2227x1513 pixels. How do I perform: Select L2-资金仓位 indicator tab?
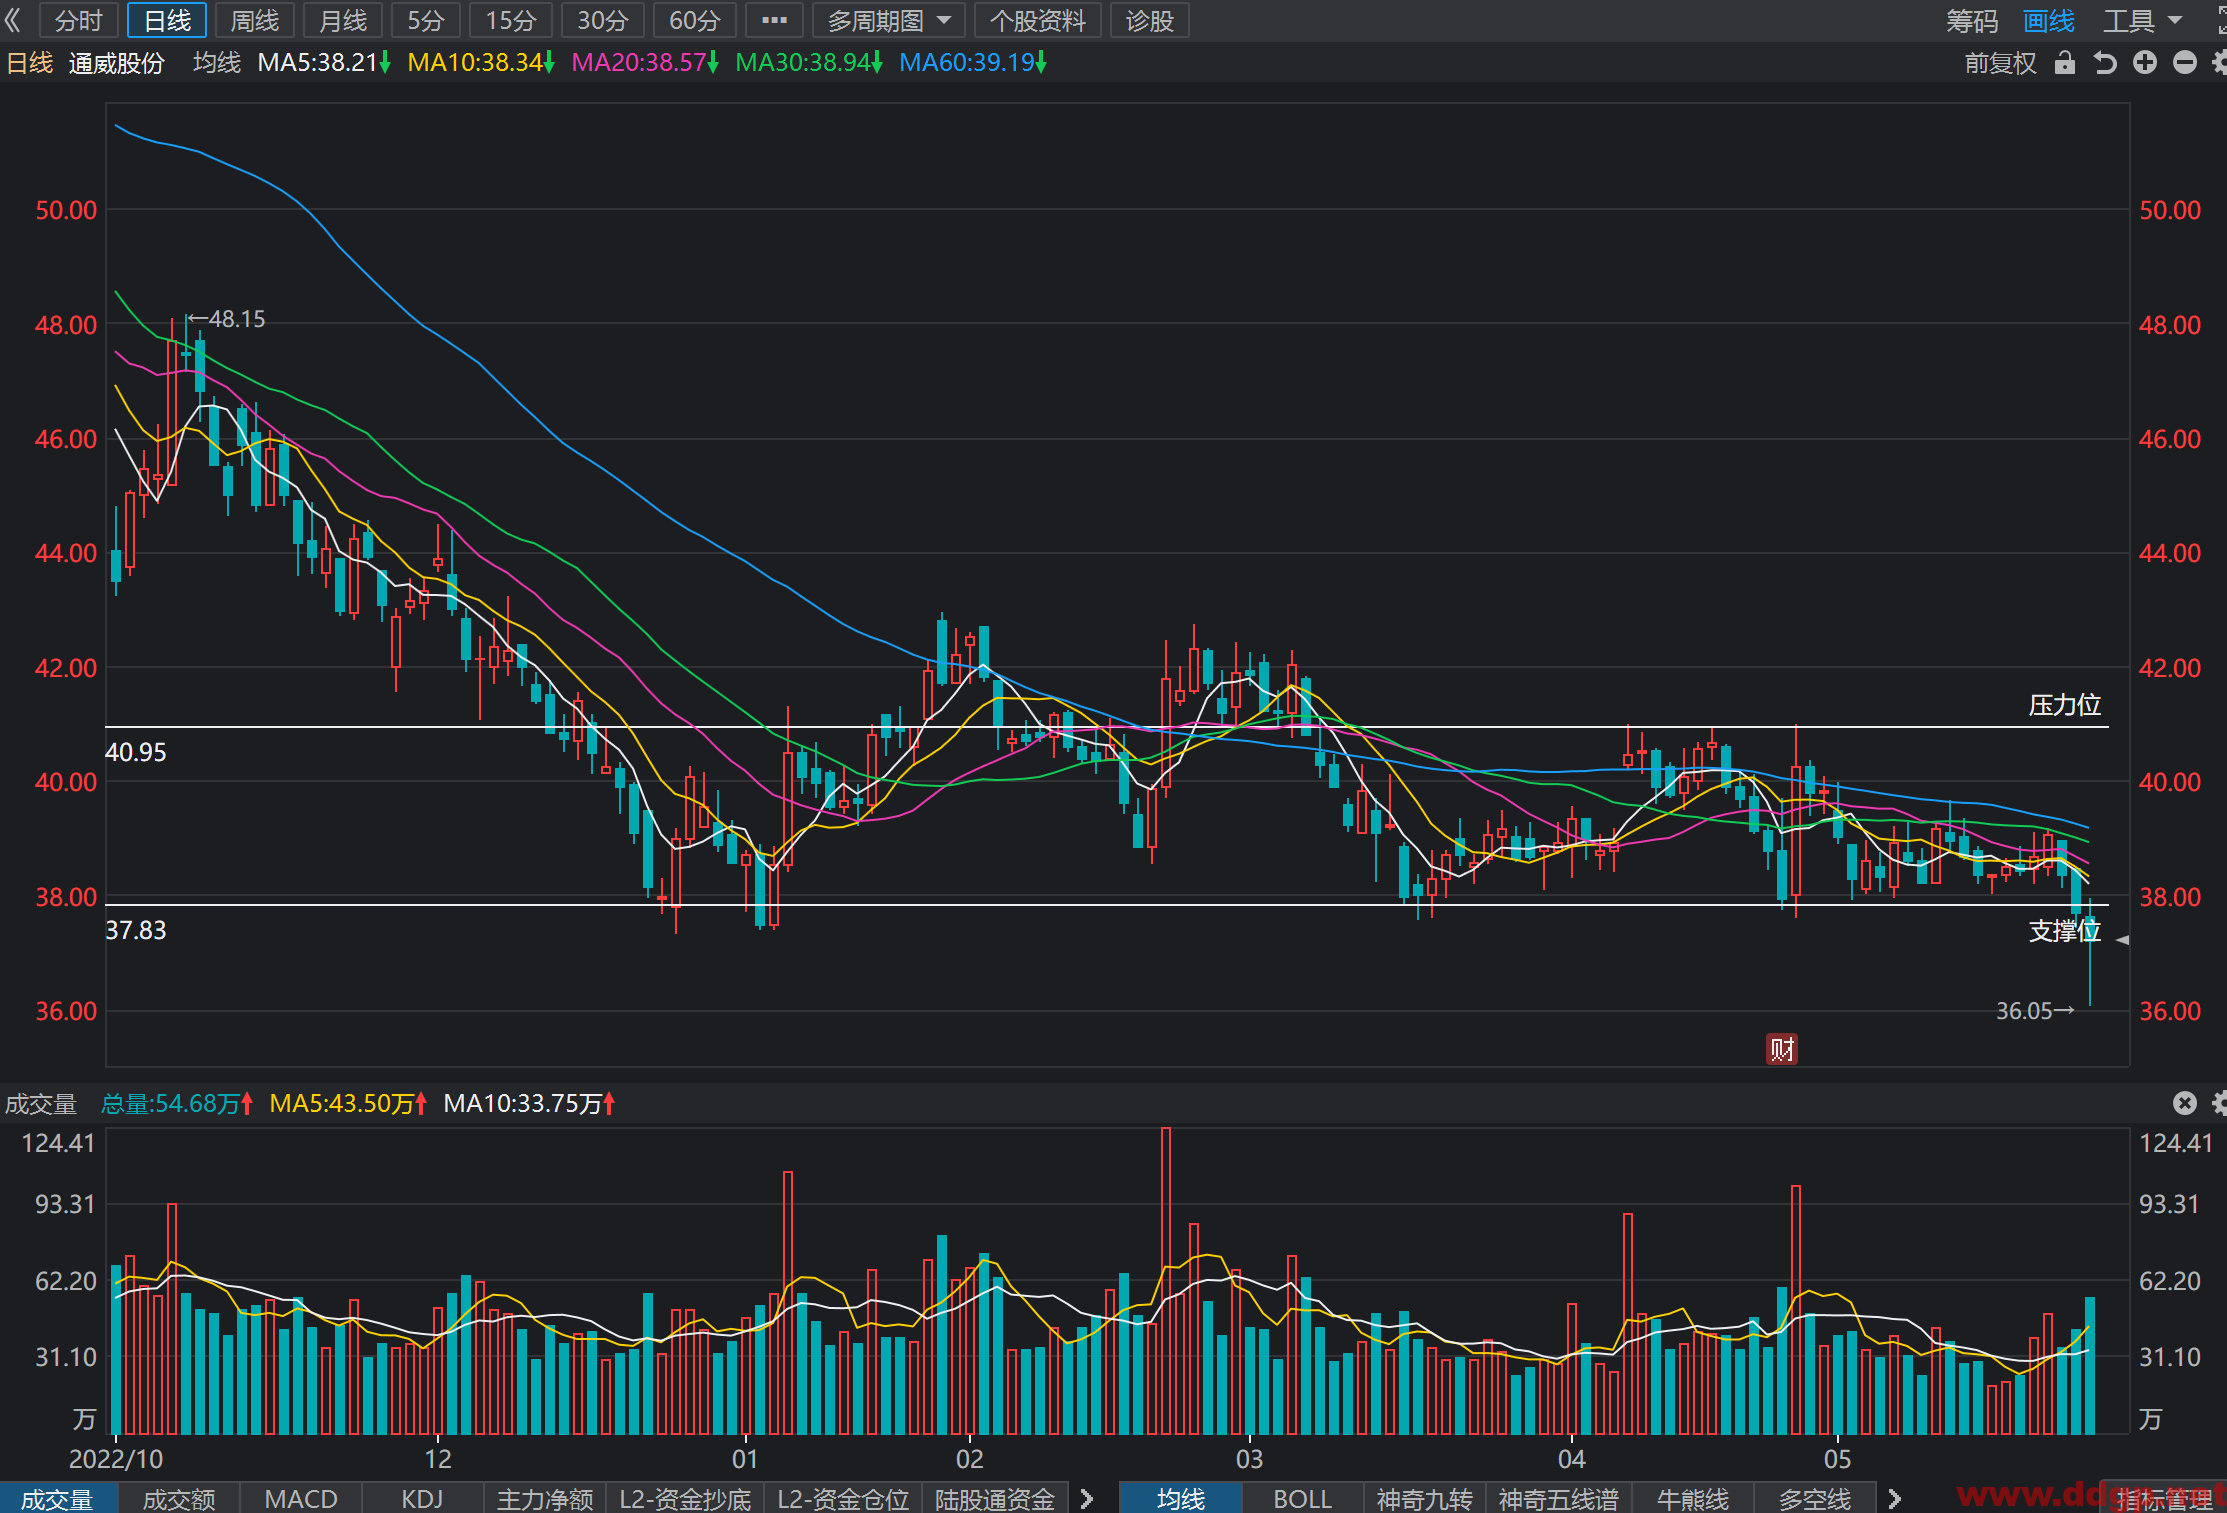point(843,1498)
